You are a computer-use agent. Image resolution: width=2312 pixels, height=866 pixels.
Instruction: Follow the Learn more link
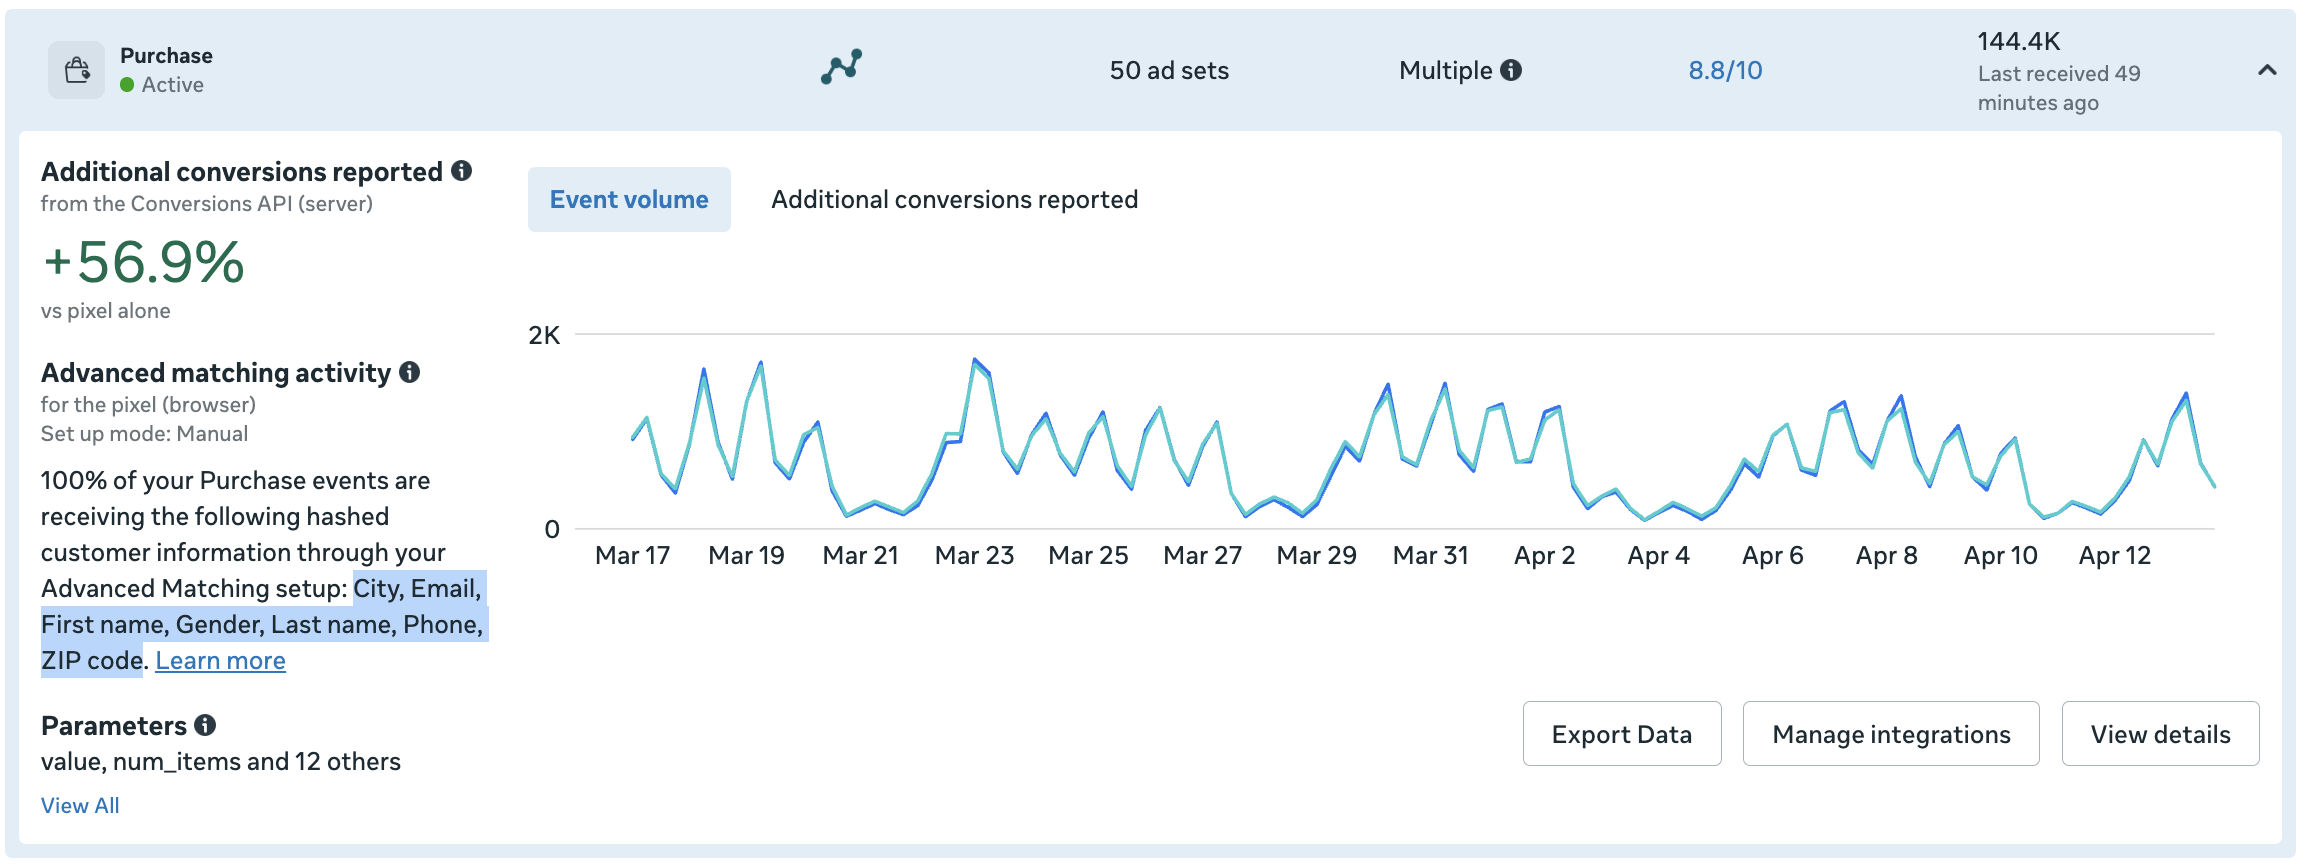click(220, 661)
